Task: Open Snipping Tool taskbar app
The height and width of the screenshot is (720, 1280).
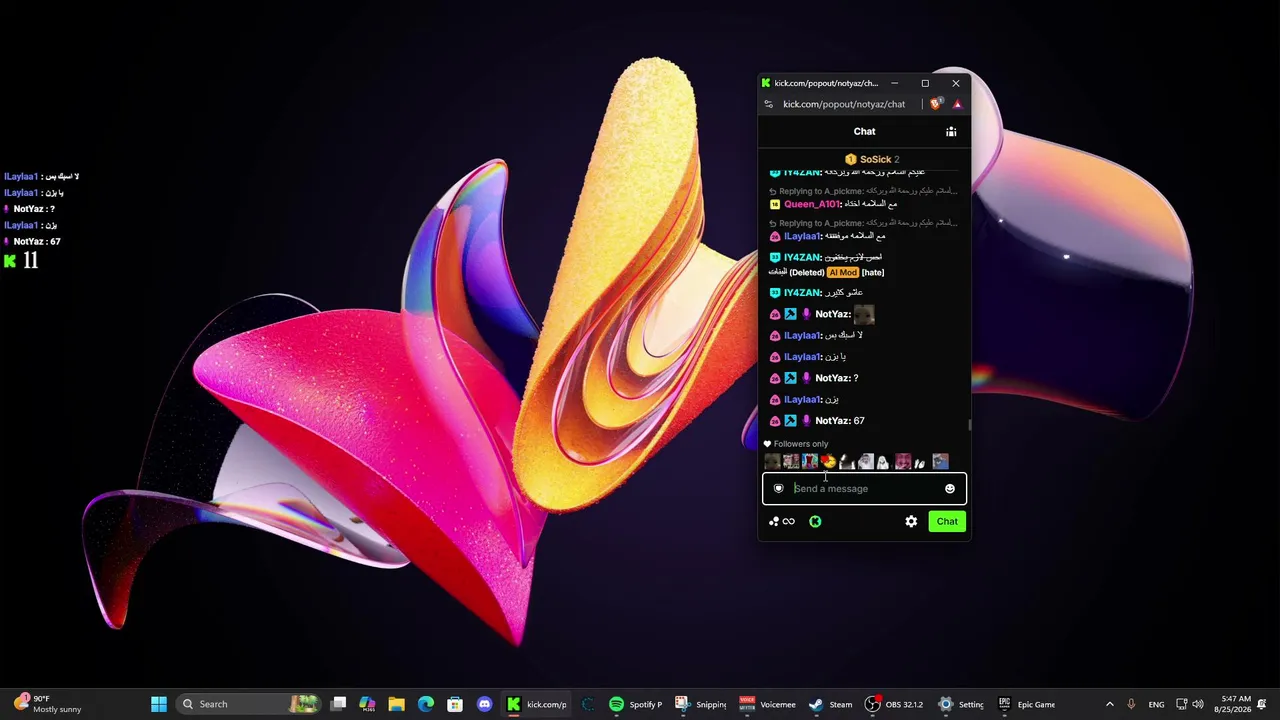Action: (x=701, y=704)
